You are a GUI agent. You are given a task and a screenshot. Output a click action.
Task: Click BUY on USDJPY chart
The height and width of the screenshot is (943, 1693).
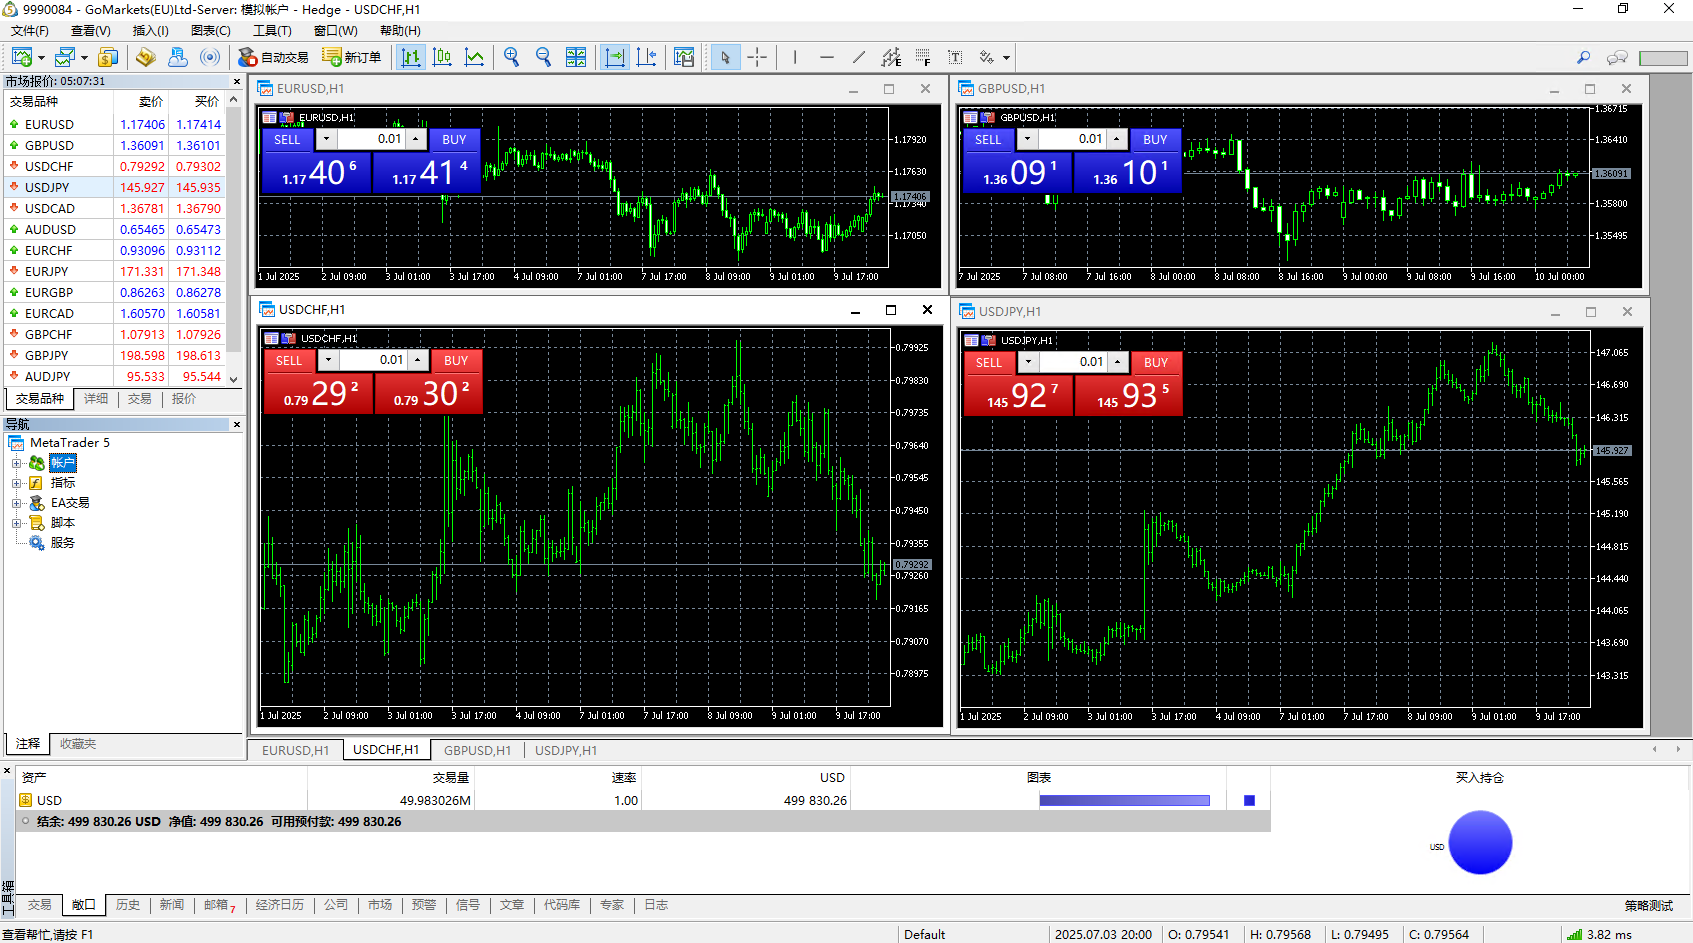coord(1156,363)
